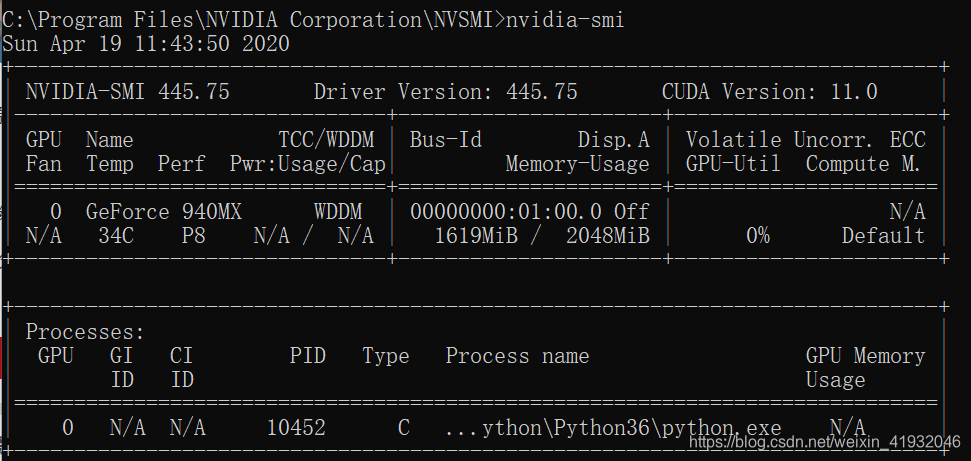This screenshot has height=461, width=971.
Task: Select process PID 10452
Action: [296, 428]
